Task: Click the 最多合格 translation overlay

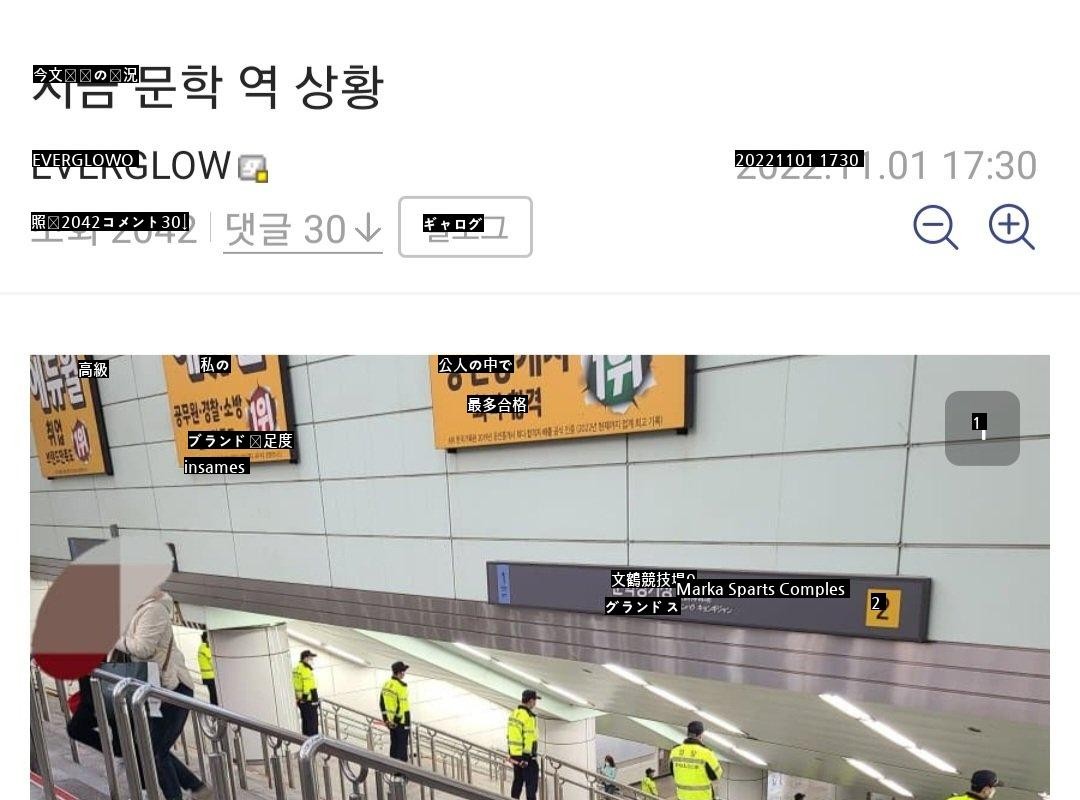Action: point(497,404)
